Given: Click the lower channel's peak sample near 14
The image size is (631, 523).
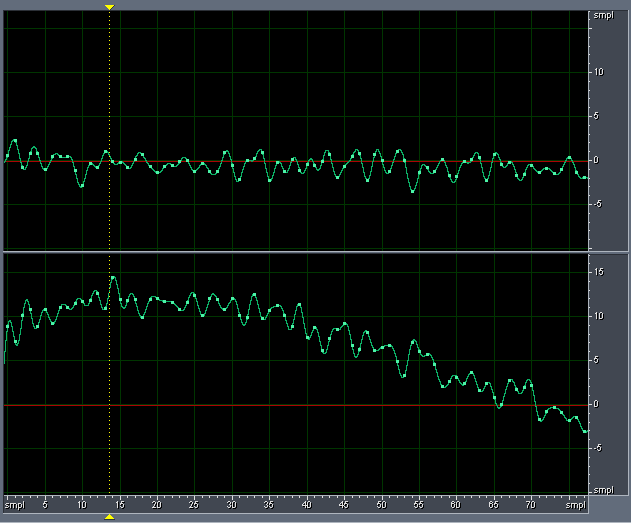Looking at the screenshot, I should click(x=113, y=278).
